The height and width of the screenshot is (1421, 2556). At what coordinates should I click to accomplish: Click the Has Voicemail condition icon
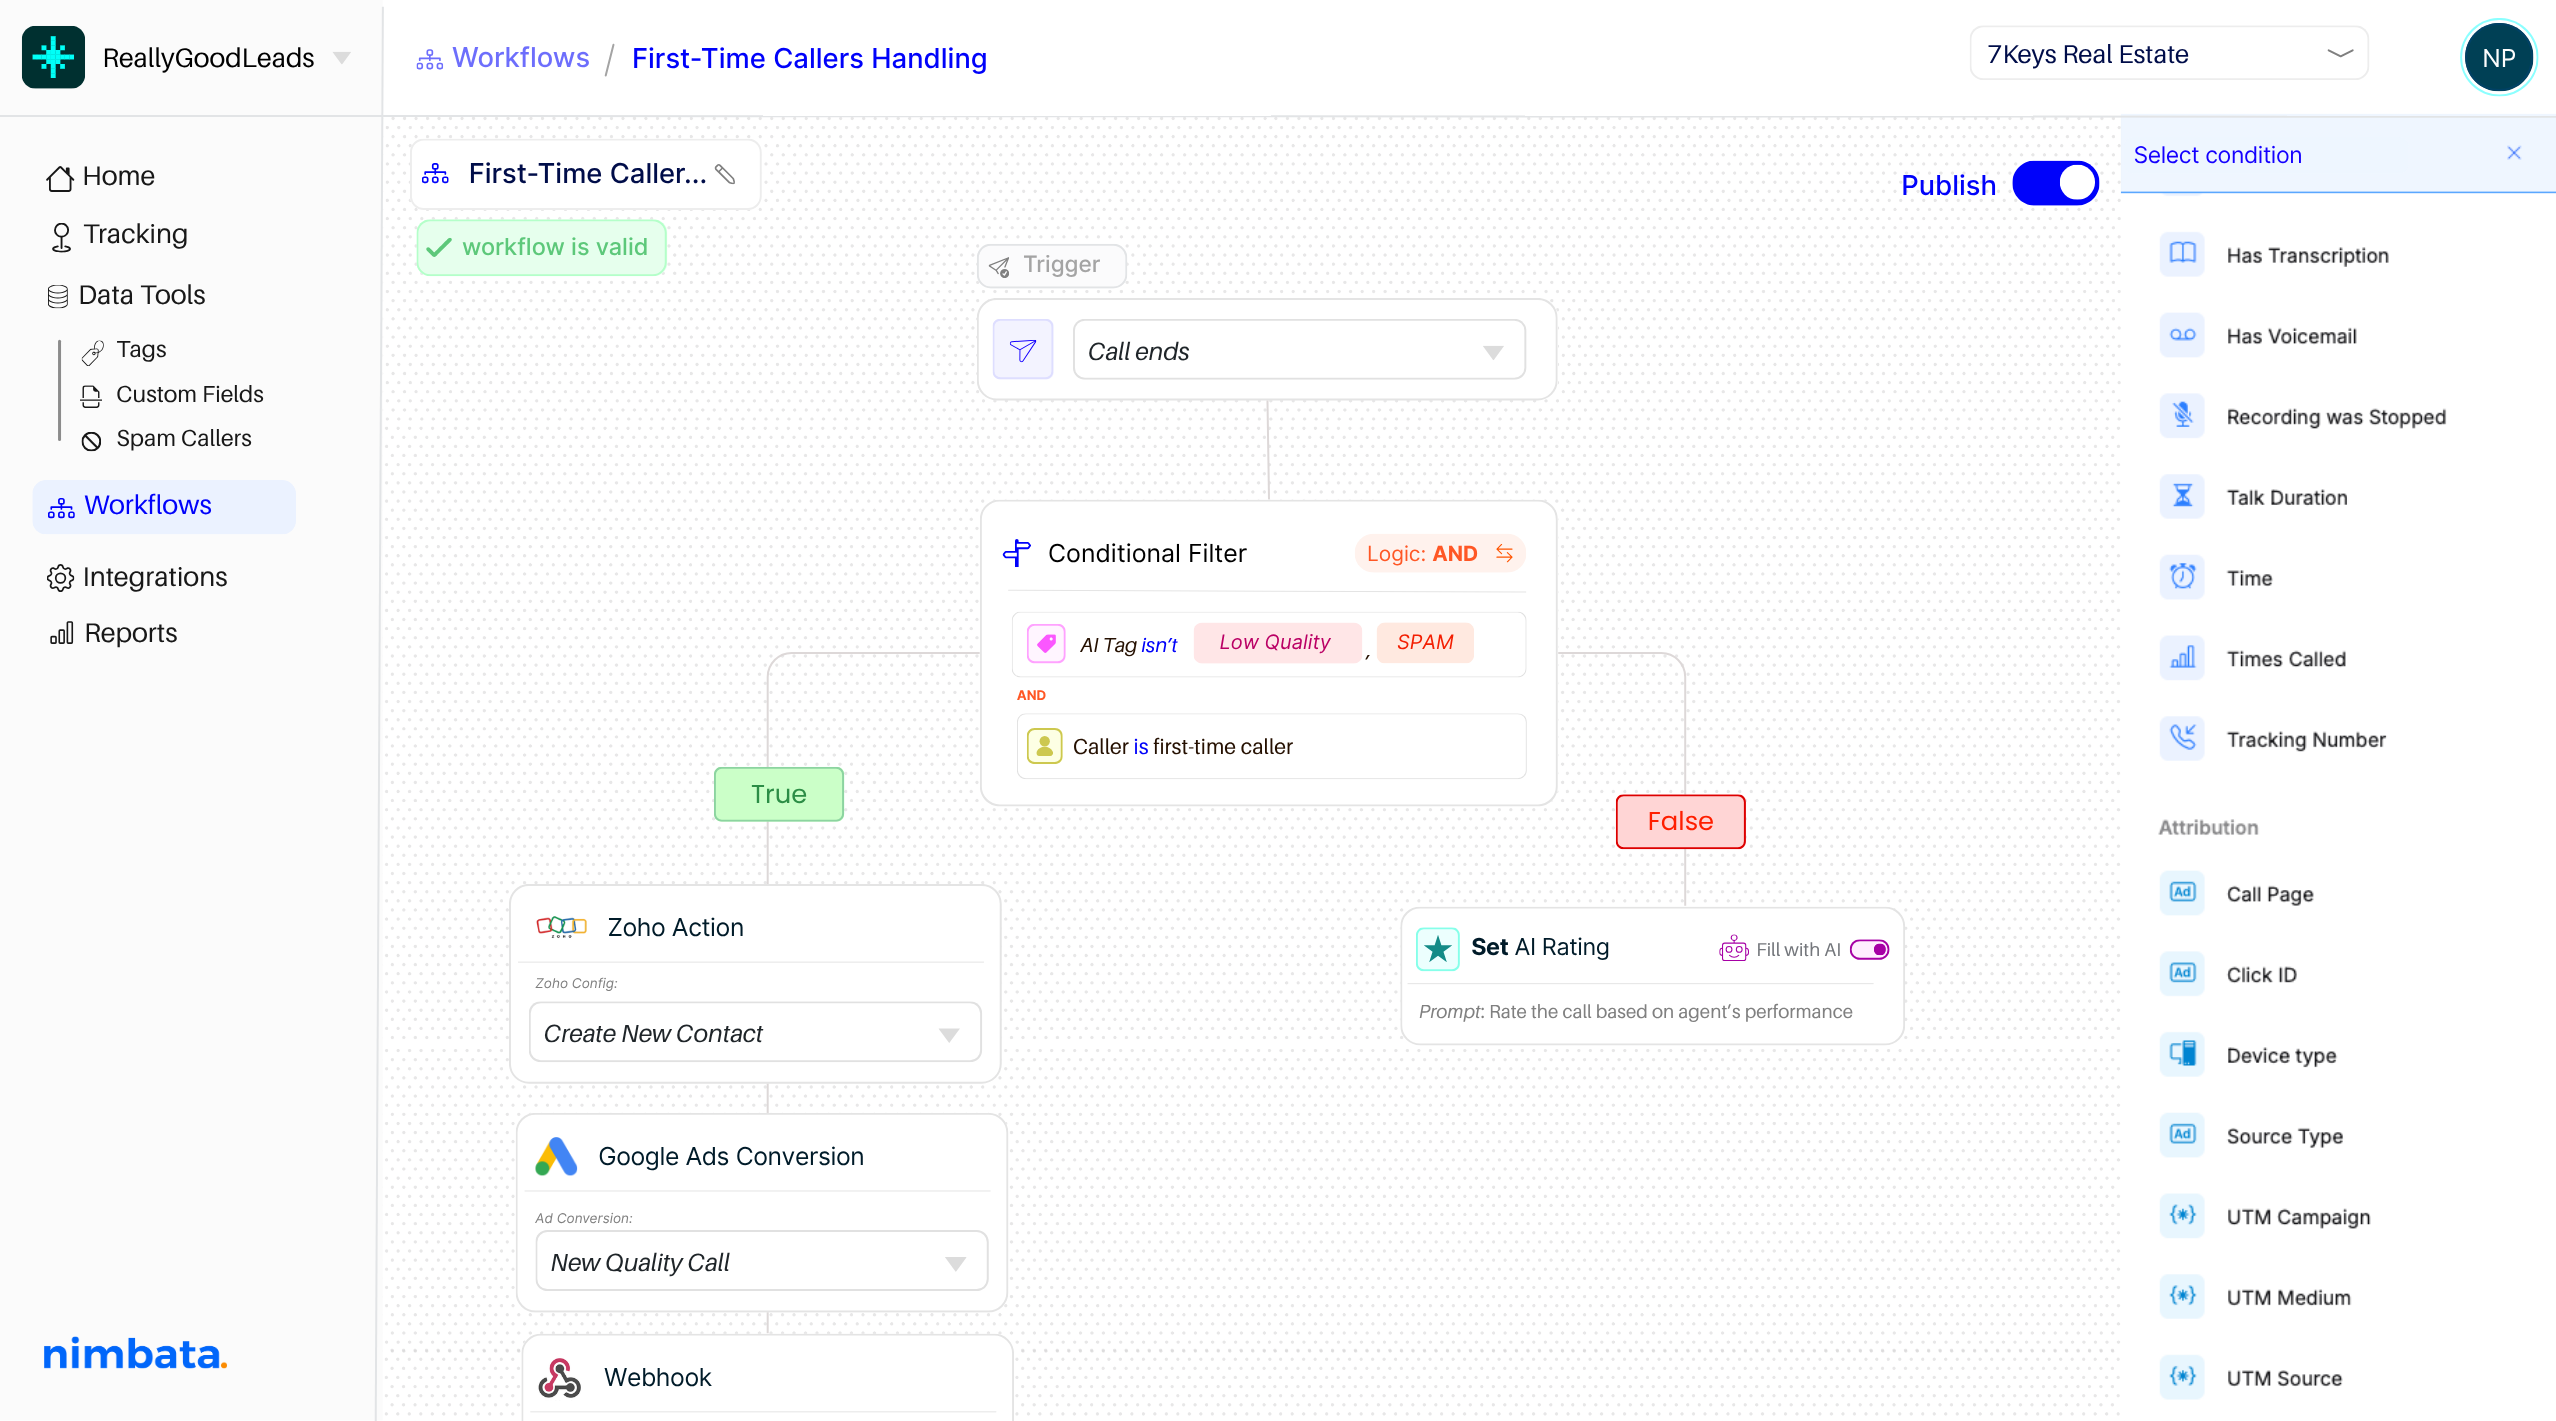(x=2182, y=335)
